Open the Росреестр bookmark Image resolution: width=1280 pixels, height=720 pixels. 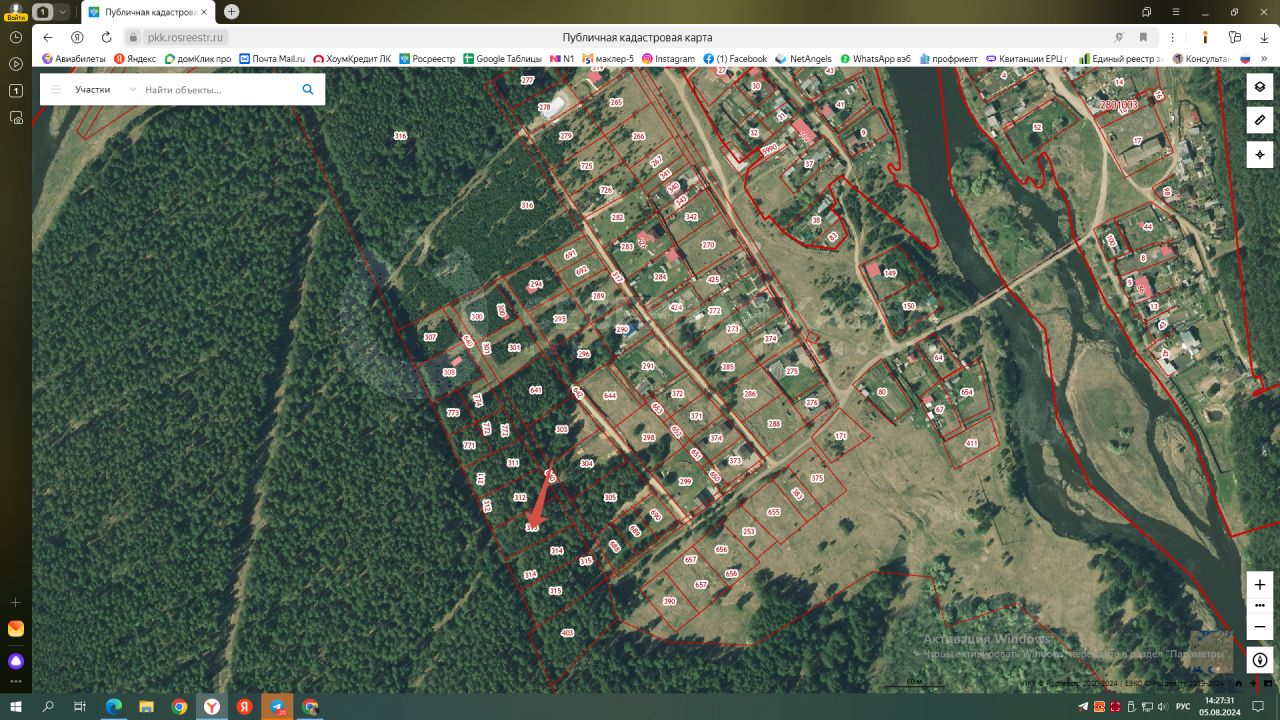427,59
